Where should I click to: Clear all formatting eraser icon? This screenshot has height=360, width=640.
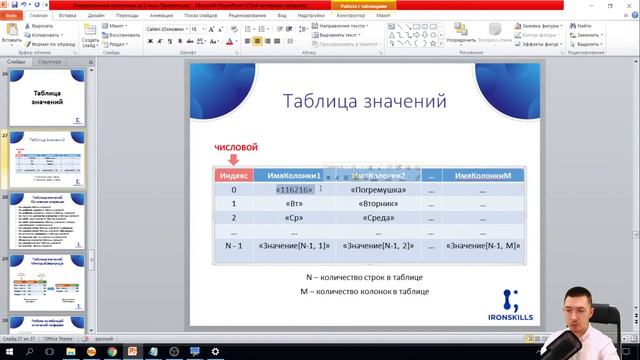click(234, 29)
